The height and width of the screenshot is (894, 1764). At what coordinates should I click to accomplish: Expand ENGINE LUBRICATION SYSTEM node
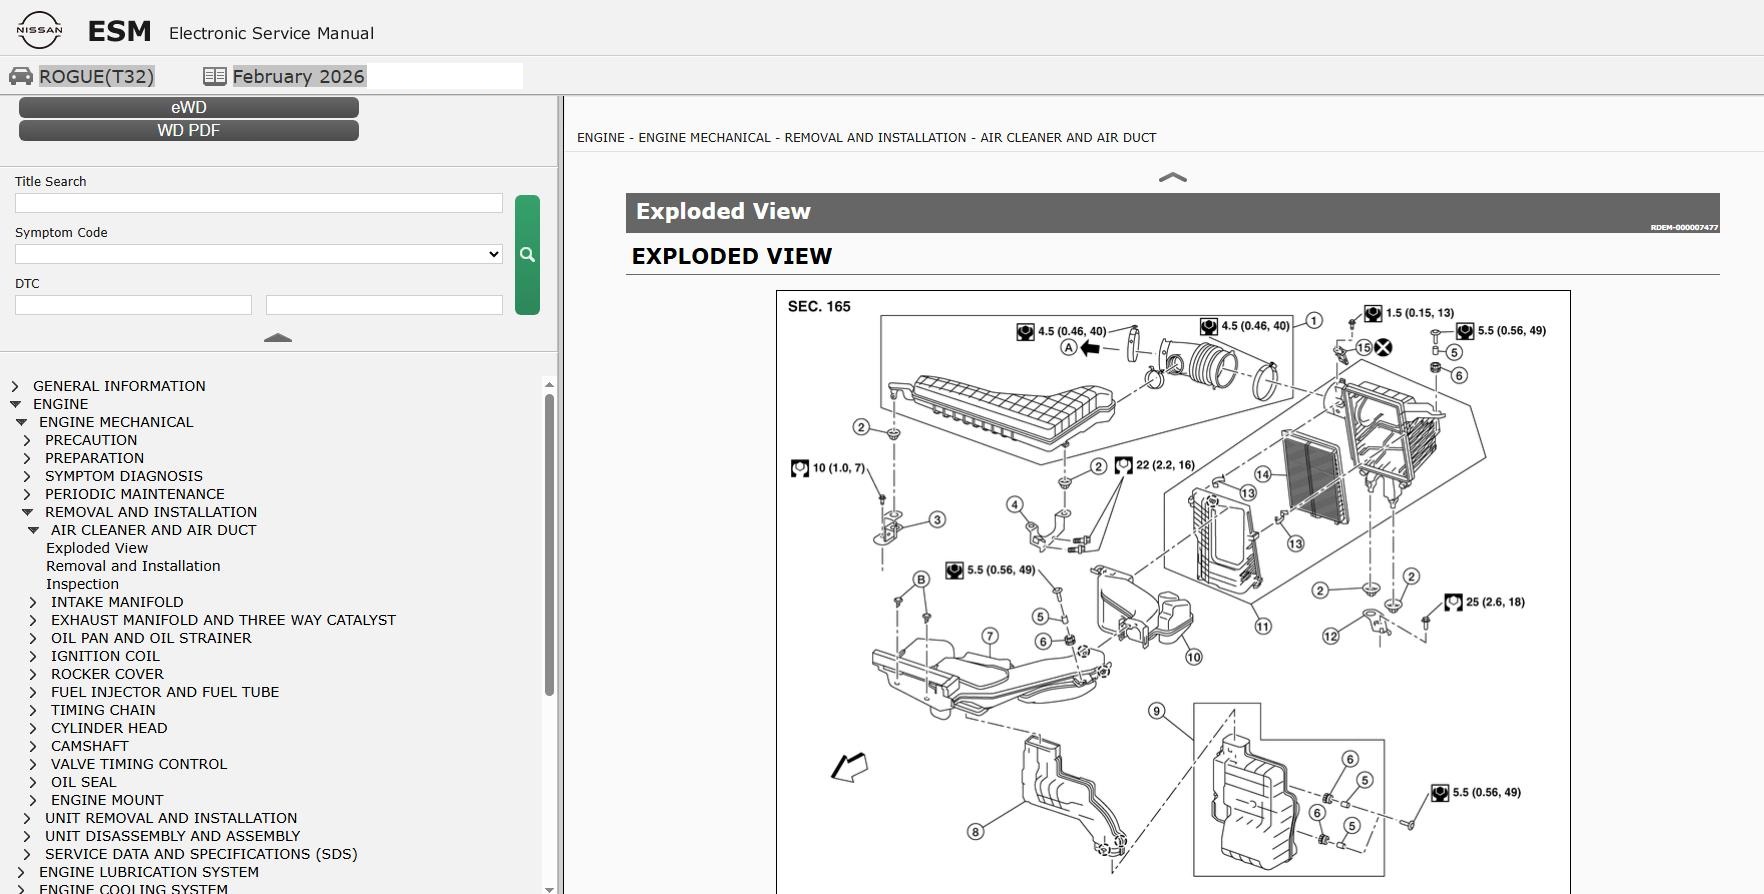pyautogui.click(x=21, y=872)
